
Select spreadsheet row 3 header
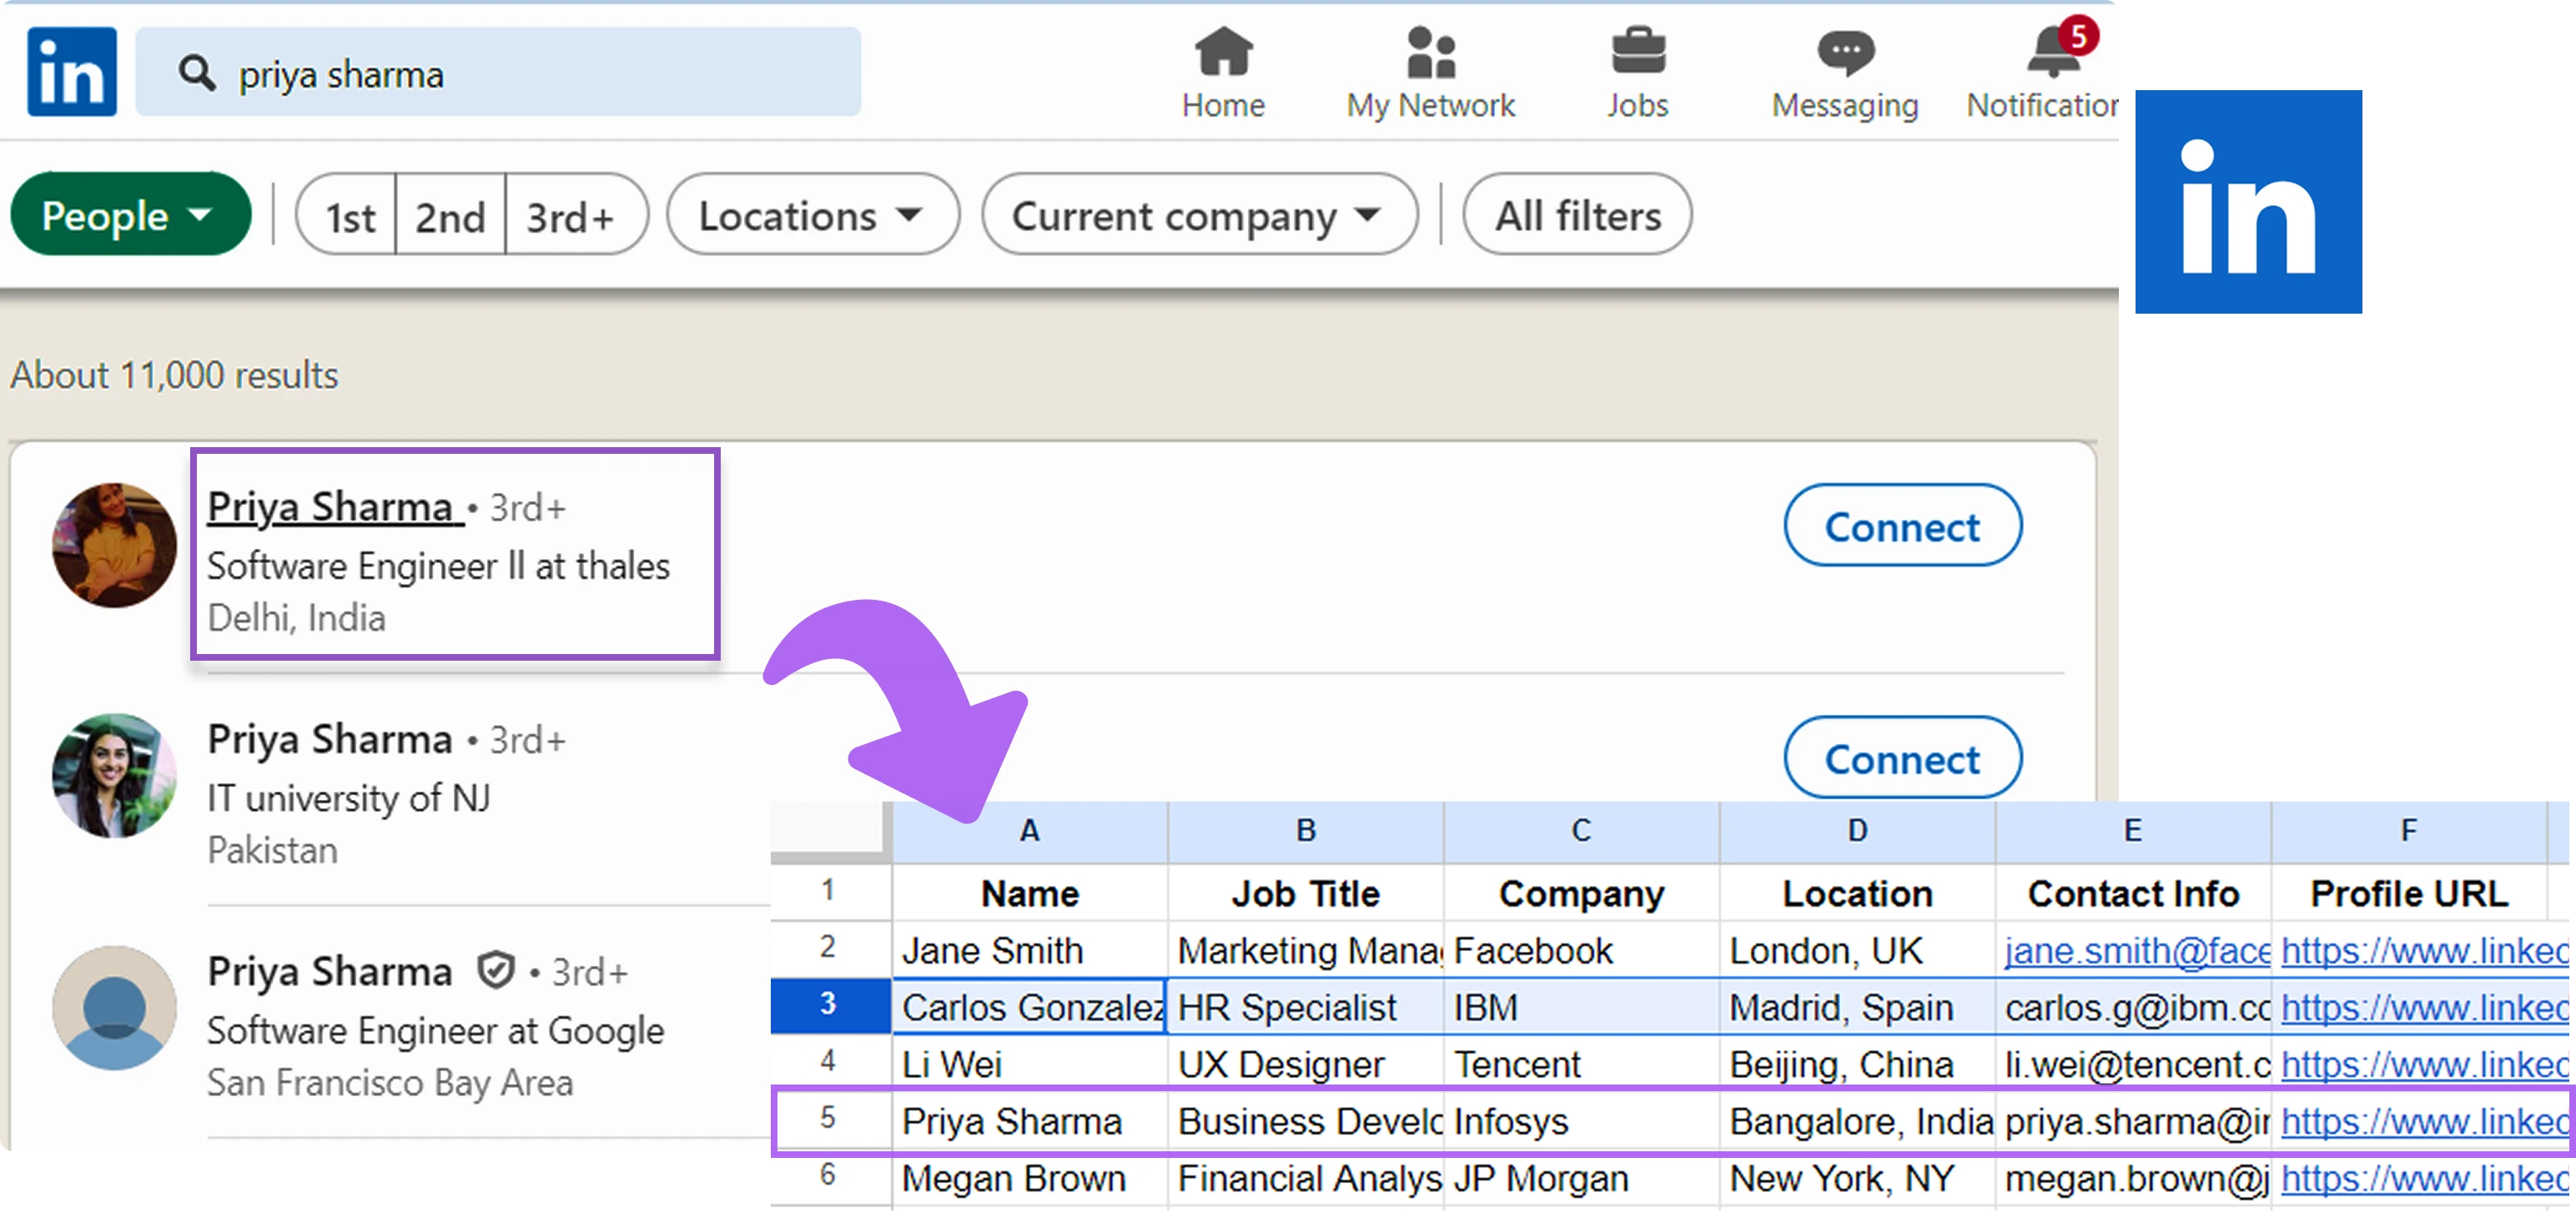click(x=829, y=1005)
